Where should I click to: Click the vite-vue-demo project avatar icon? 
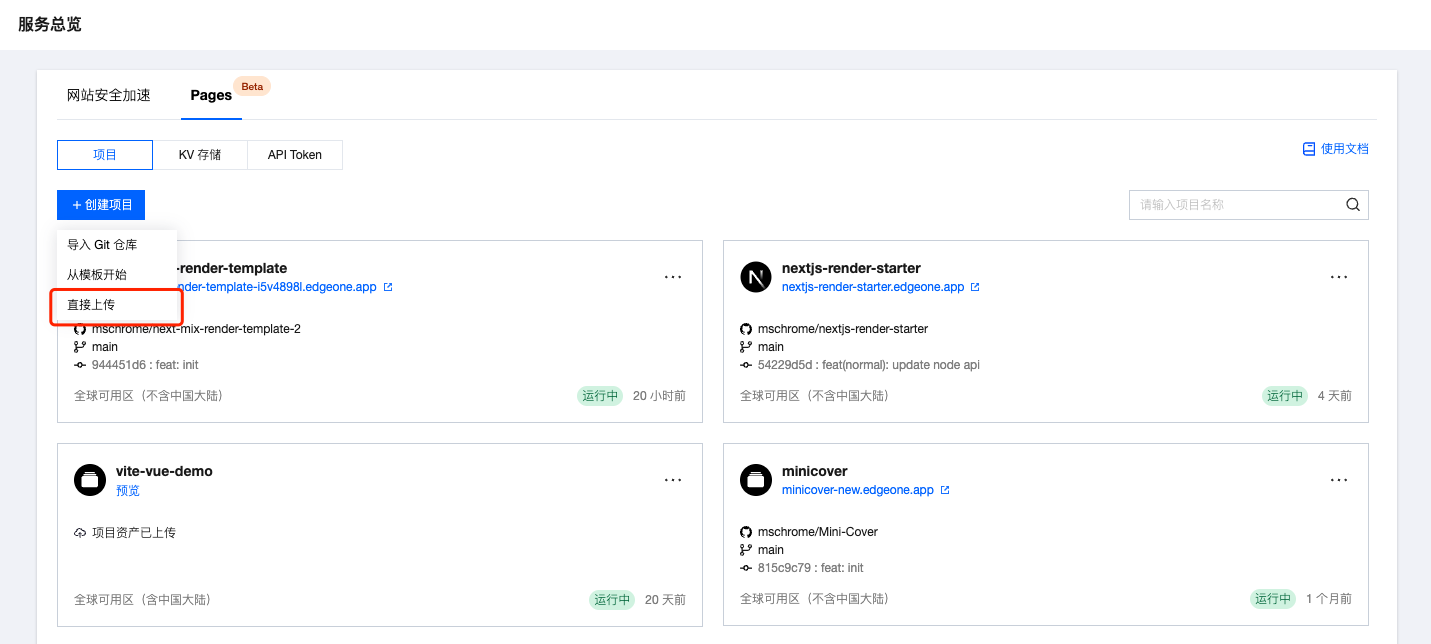coord(90,480)
